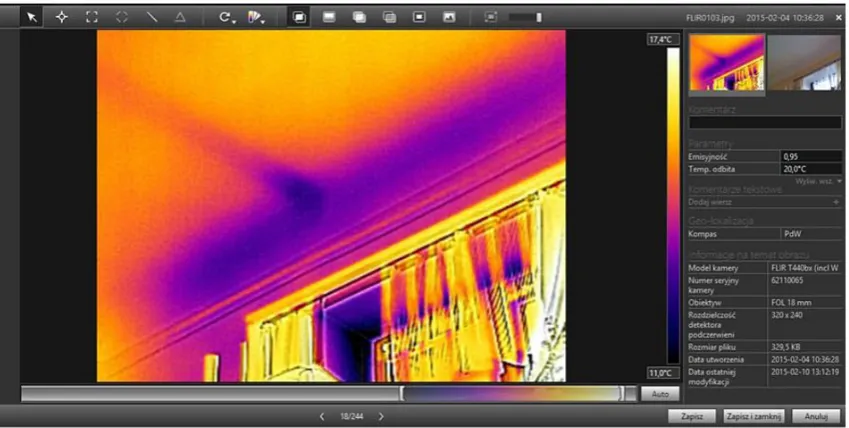Expand the Wyśw. wsz. parameters dropdown
Image resolution: width=849 pixels, height=428 pixels.
pos(819,181)
